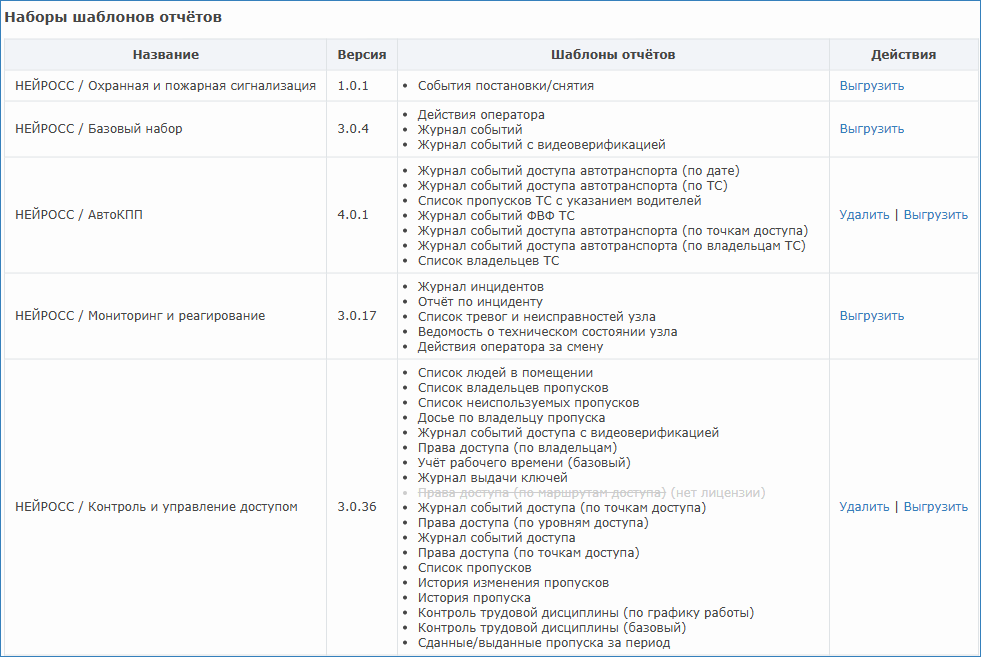The height and width of the screenshot is (657, 981).
Task: Click template История изменения пропусков
Action: point(513,583)
